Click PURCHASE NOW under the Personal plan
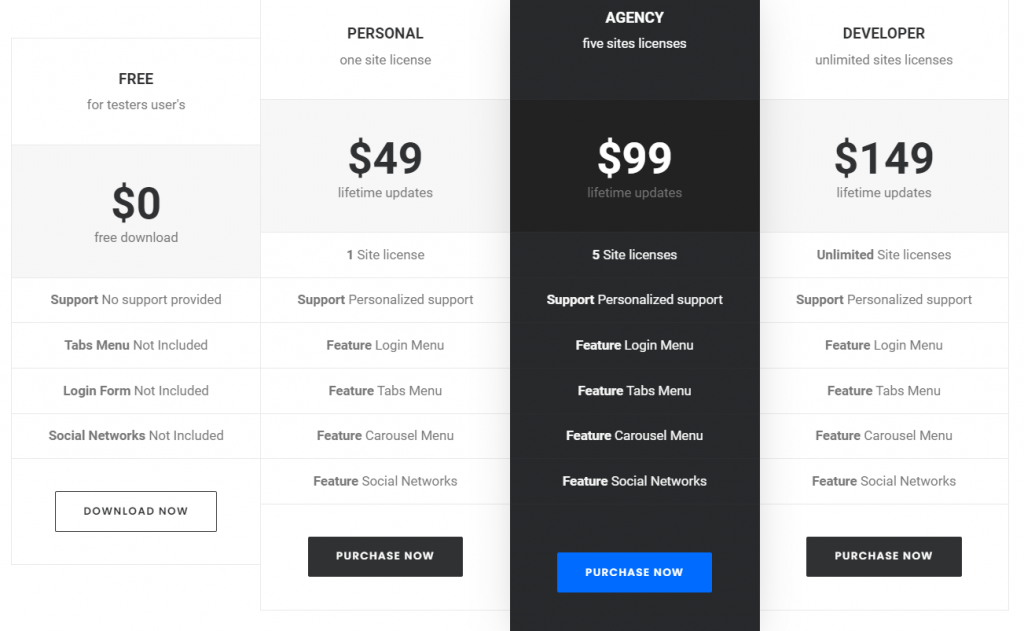 [385, 556]
